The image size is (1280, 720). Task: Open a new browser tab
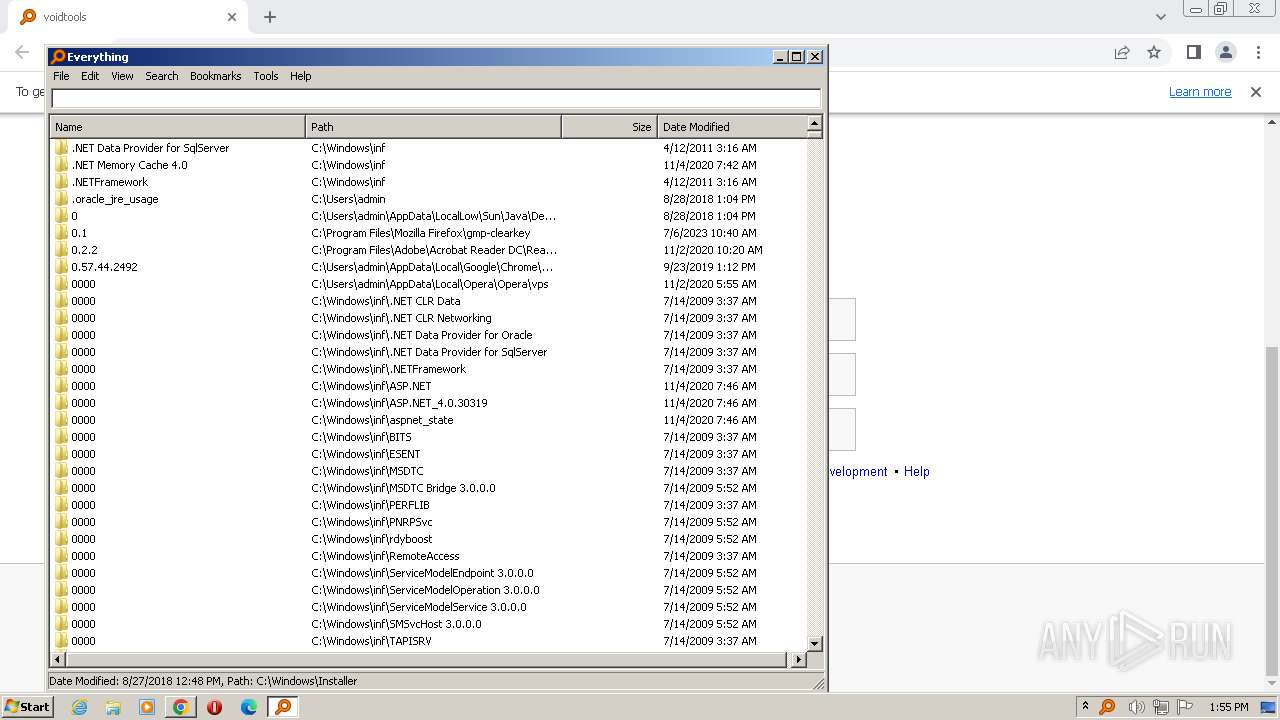(270, 17)
